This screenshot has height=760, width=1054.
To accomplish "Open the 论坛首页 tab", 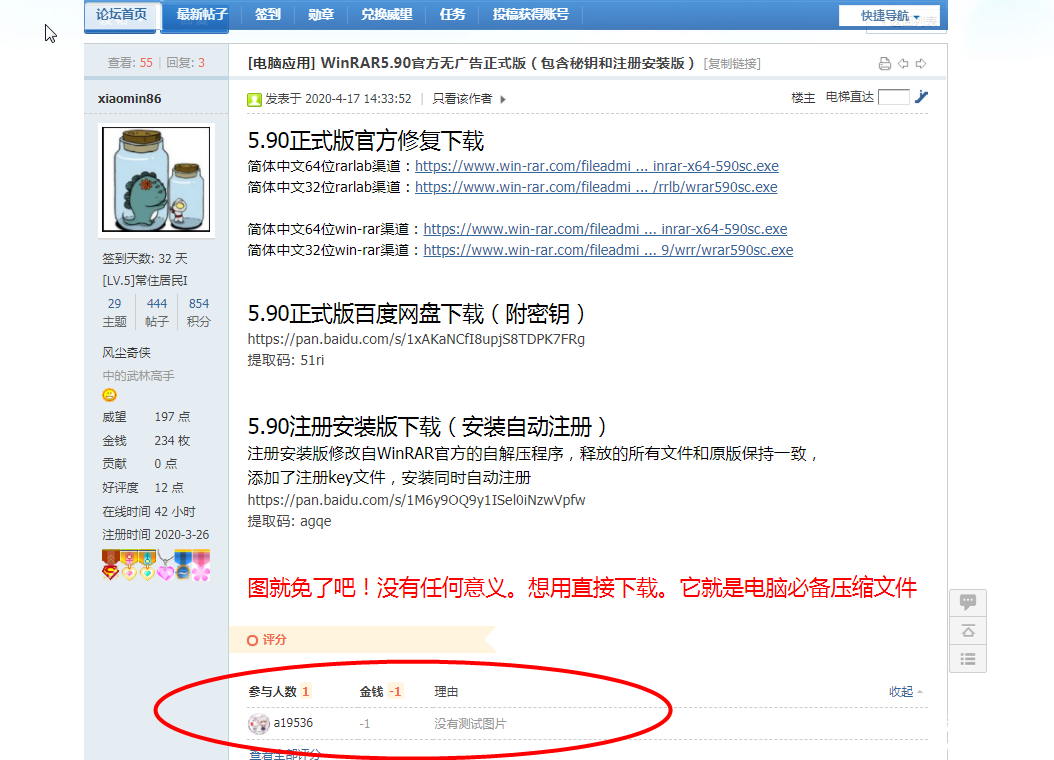I will [x=121, y=15].
